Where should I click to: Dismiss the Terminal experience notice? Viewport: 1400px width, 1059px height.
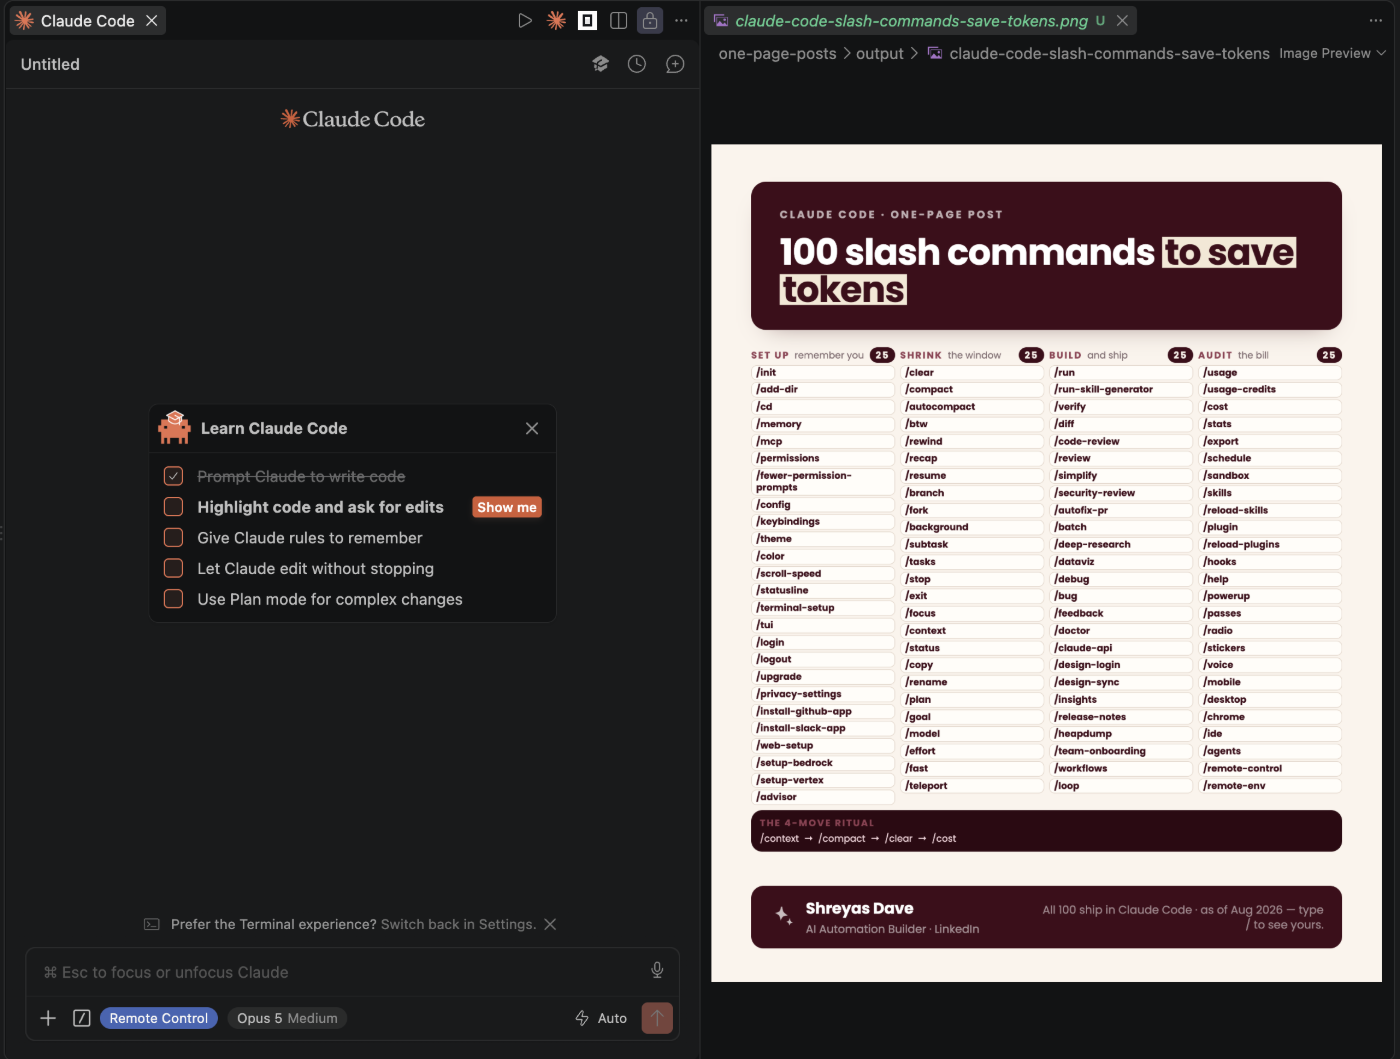(x=550, y=924)
